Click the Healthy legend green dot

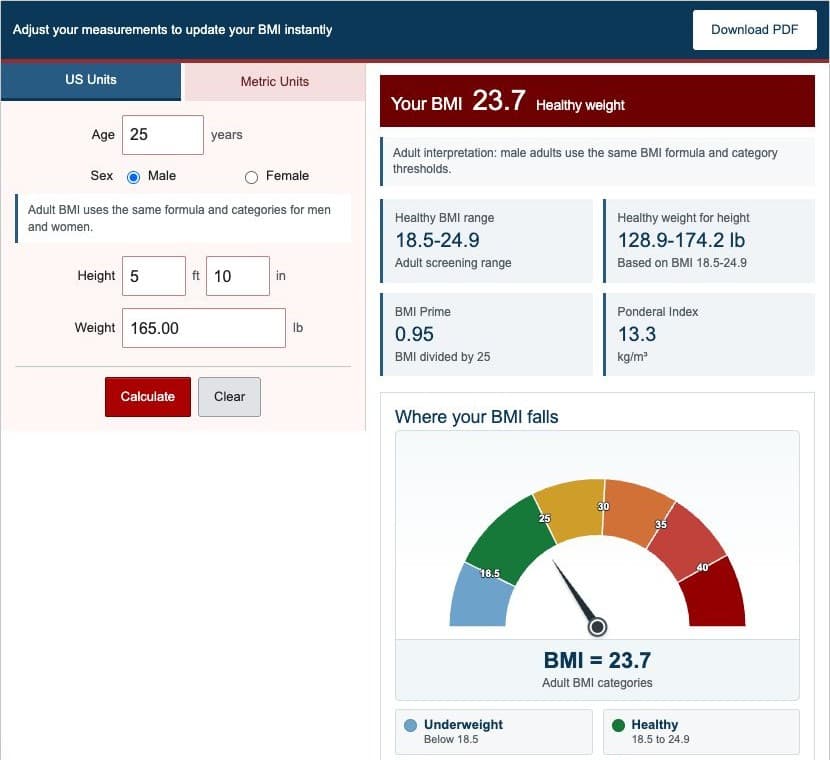(x=618, y=725)
